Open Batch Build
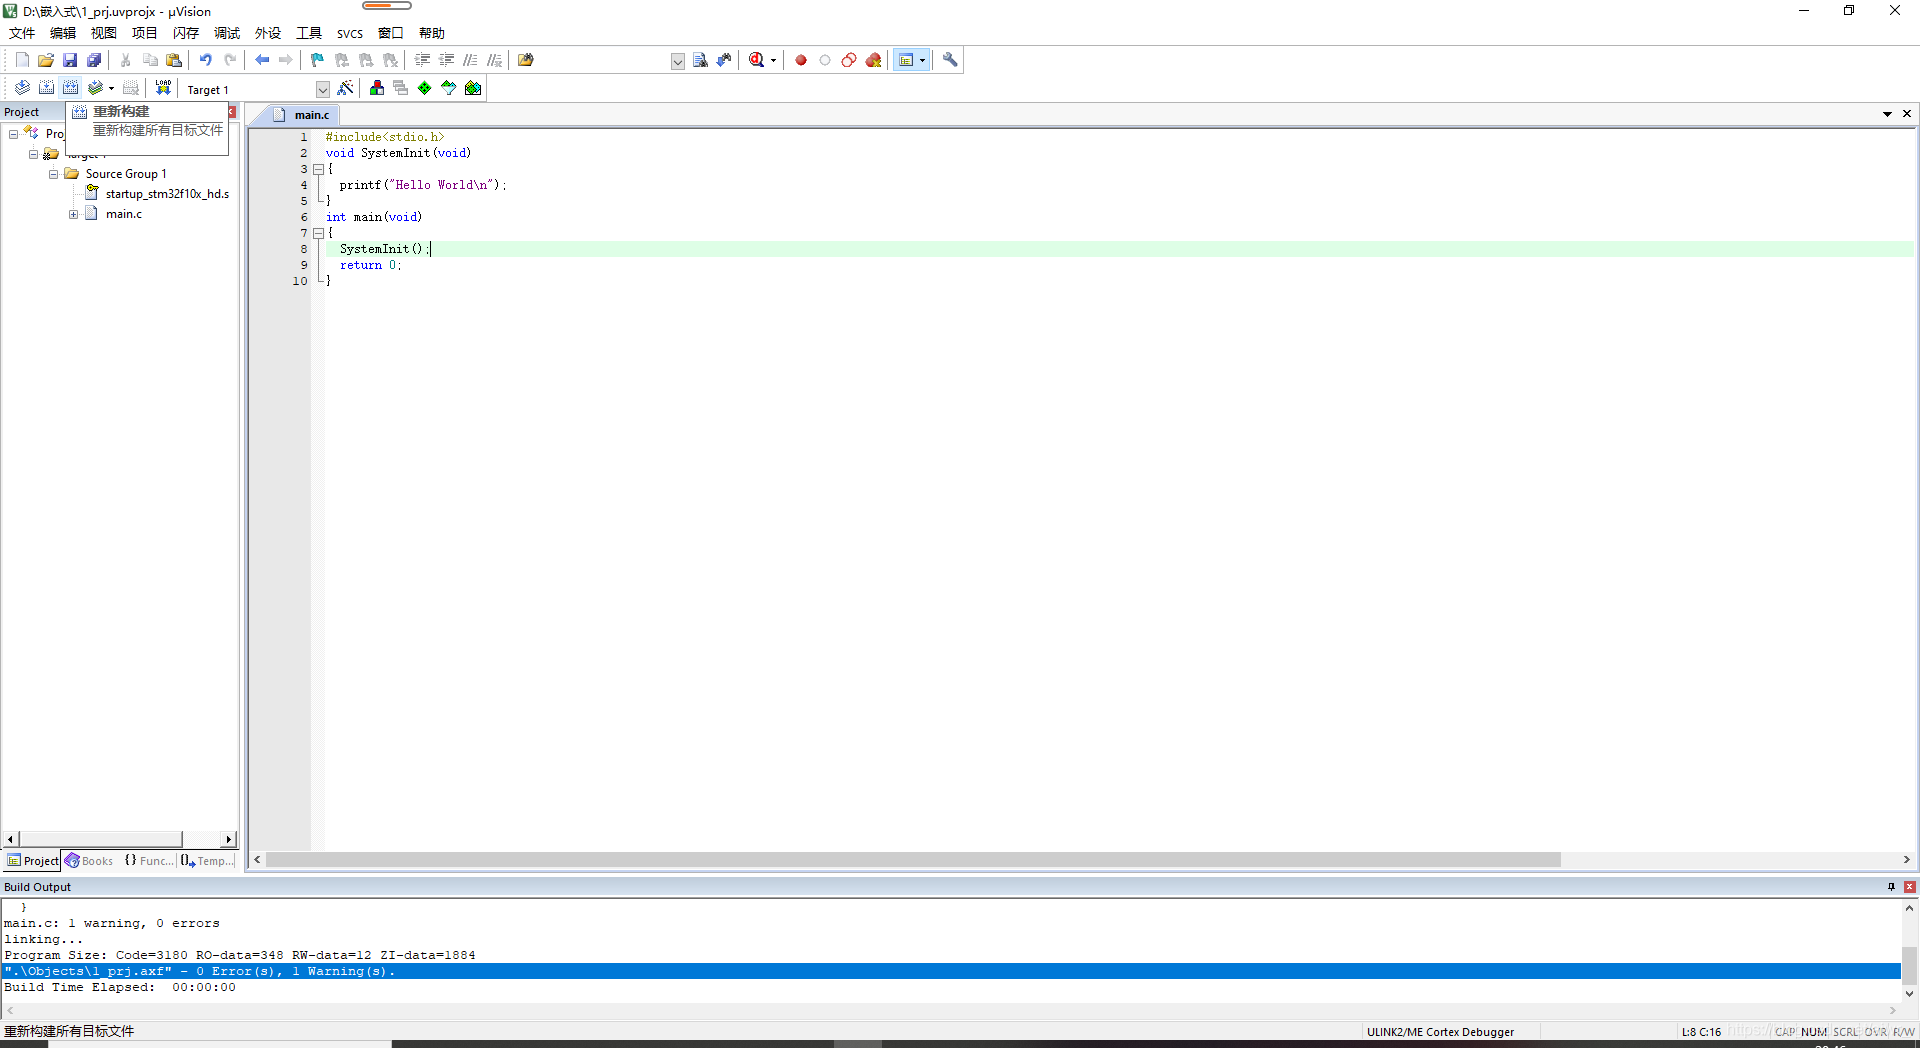This screenshot has width=1920, height=1048. click(x=95, y=88)
